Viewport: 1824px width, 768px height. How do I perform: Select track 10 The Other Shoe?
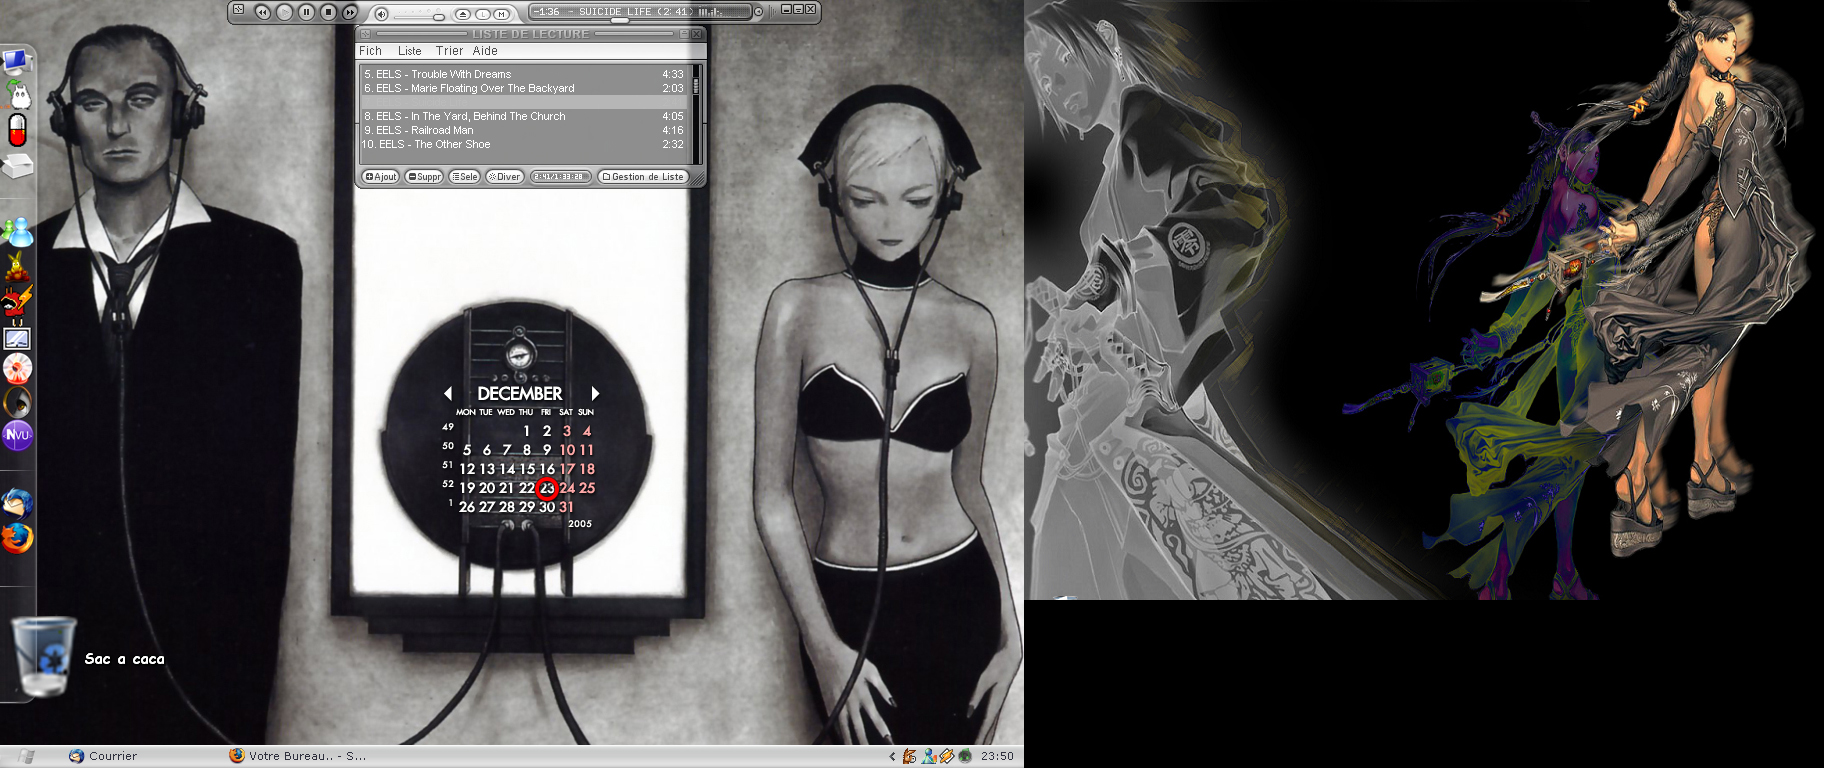click(524, 144)
